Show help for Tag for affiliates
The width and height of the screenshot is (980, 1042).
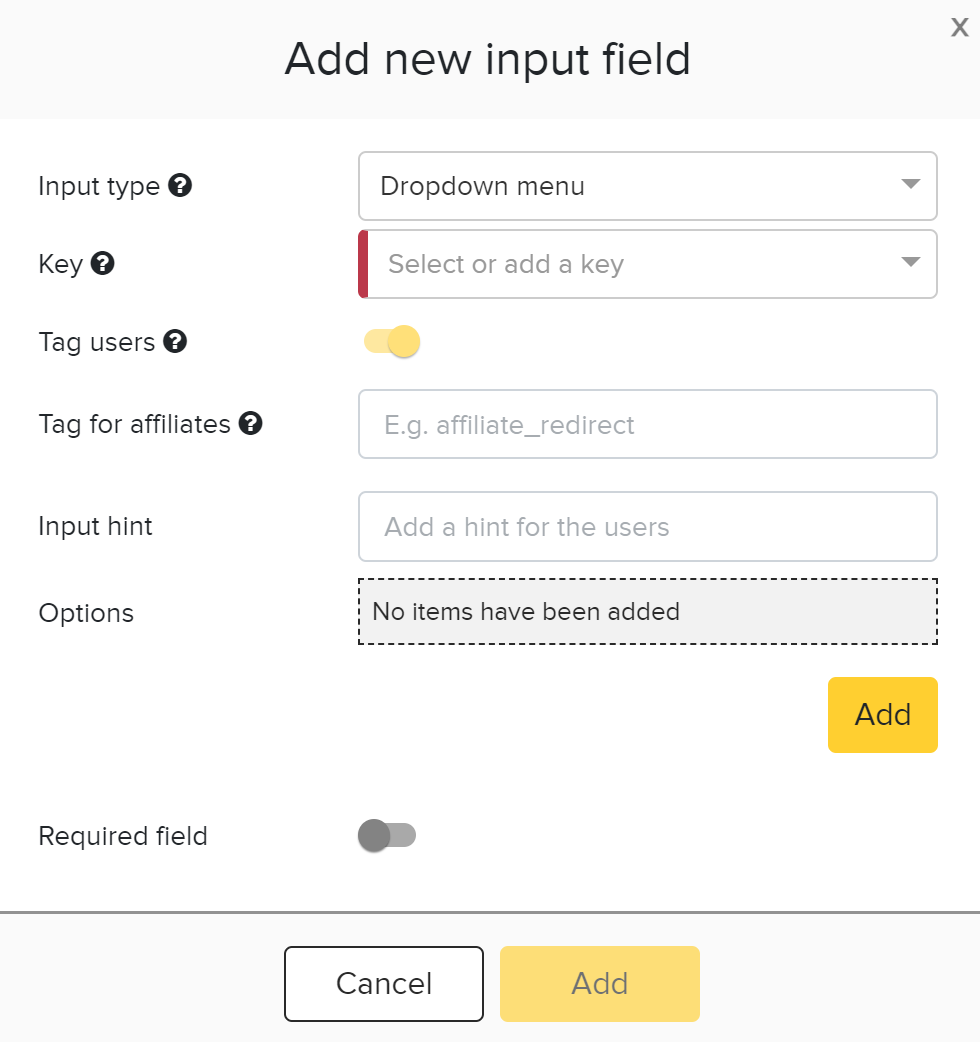250,423
